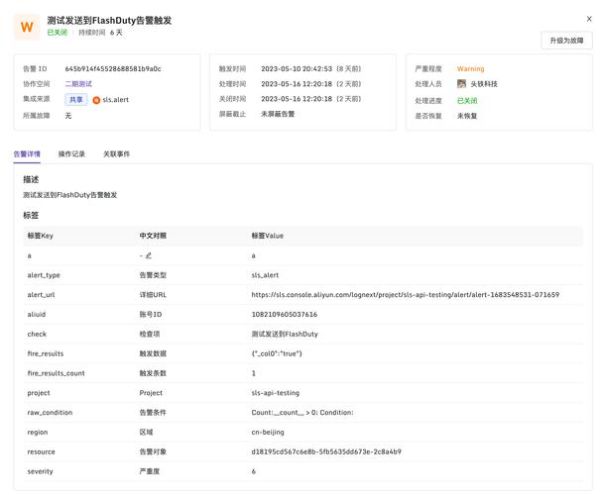Click the 已关闭 progress status value
The image size is (600, 495).
point(467,101)
